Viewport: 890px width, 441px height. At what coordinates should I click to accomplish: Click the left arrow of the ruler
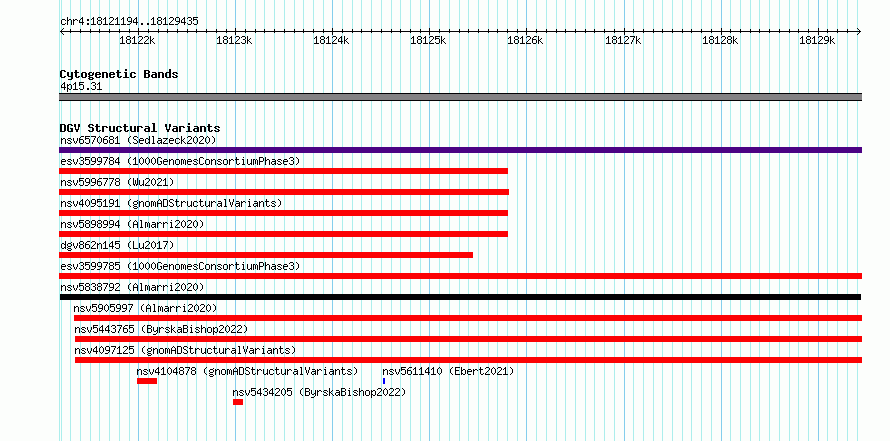coord(62,31)
